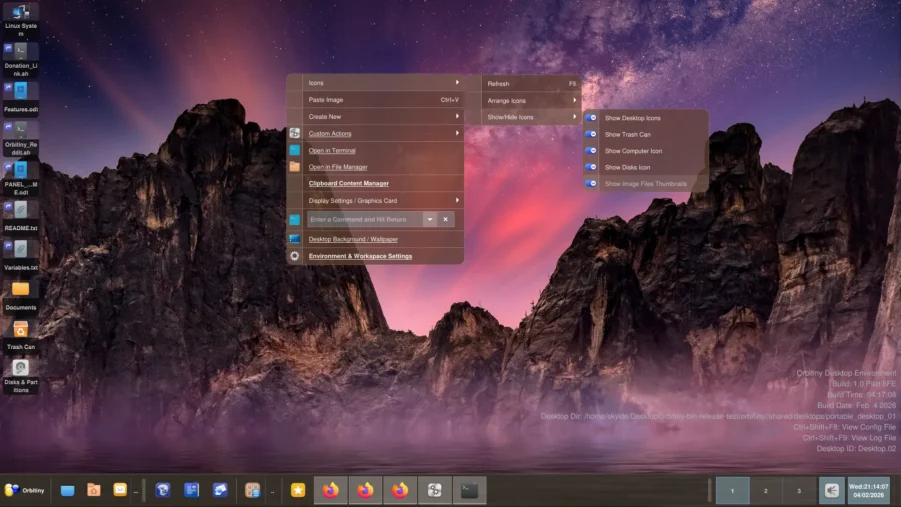Open Environment & Workspace Settings

360,256
